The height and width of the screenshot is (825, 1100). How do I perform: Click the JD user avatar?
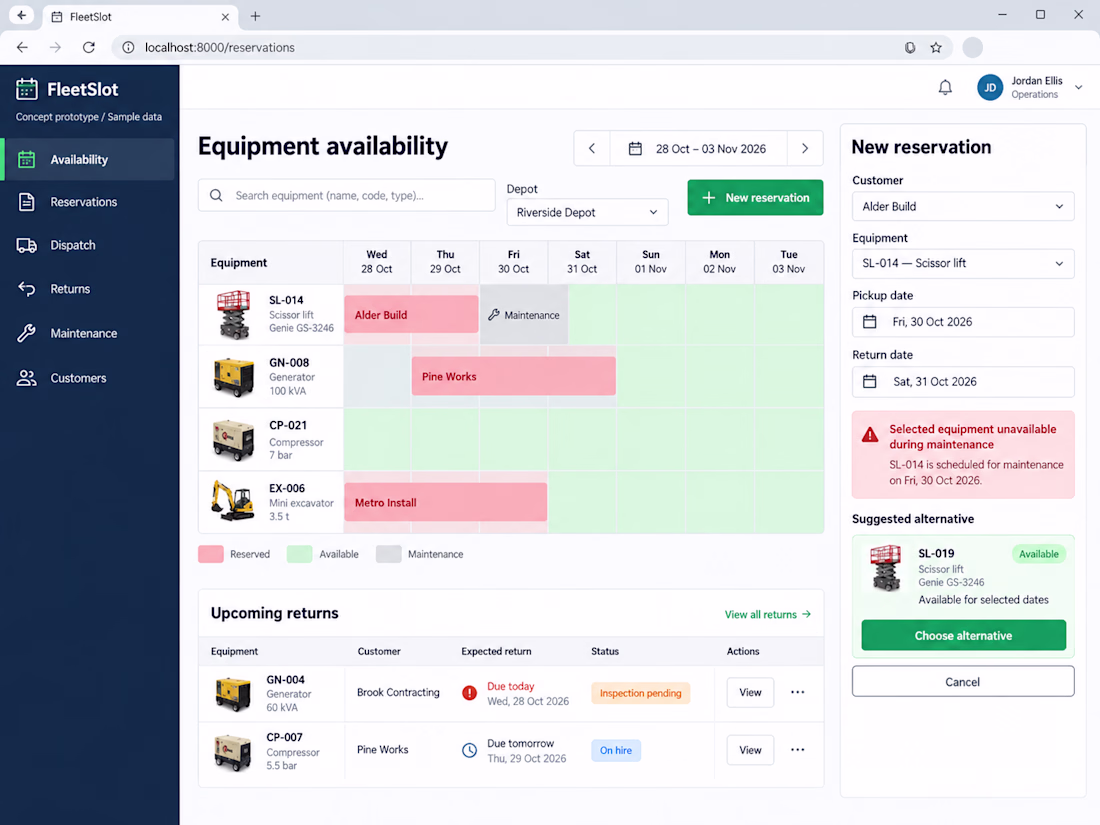990,88
